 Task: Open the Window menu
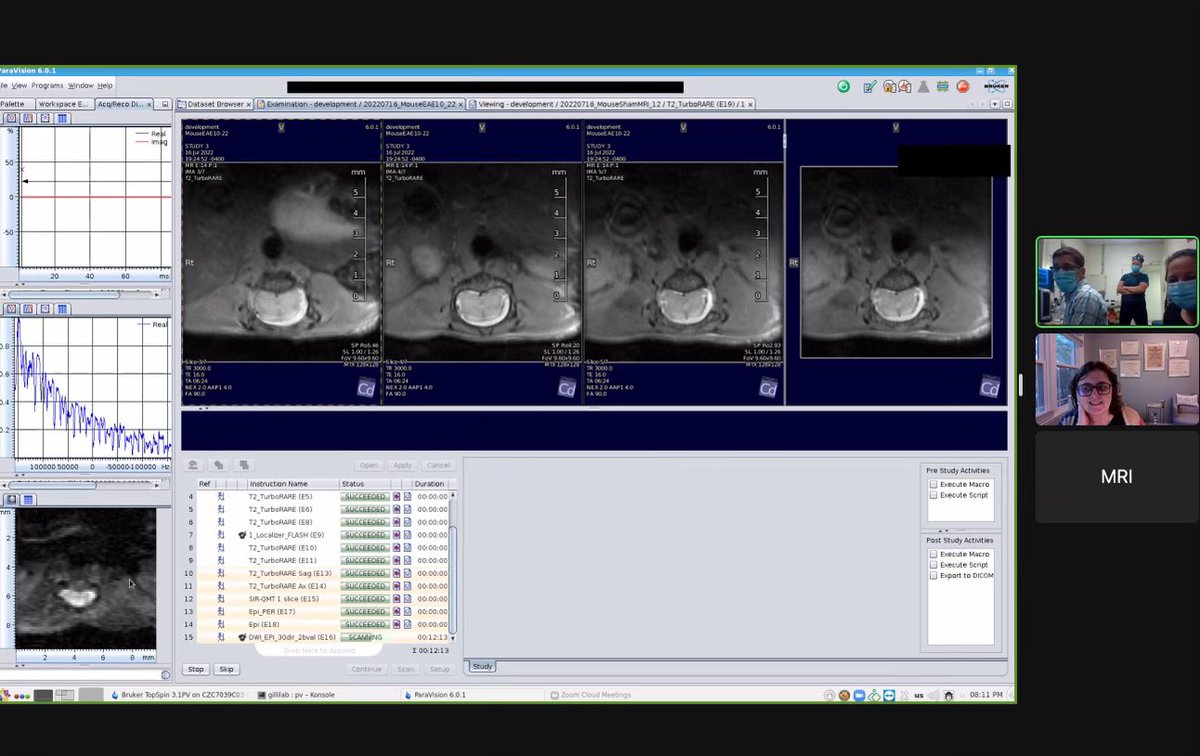pyautogui.click(x=81, y=85)
